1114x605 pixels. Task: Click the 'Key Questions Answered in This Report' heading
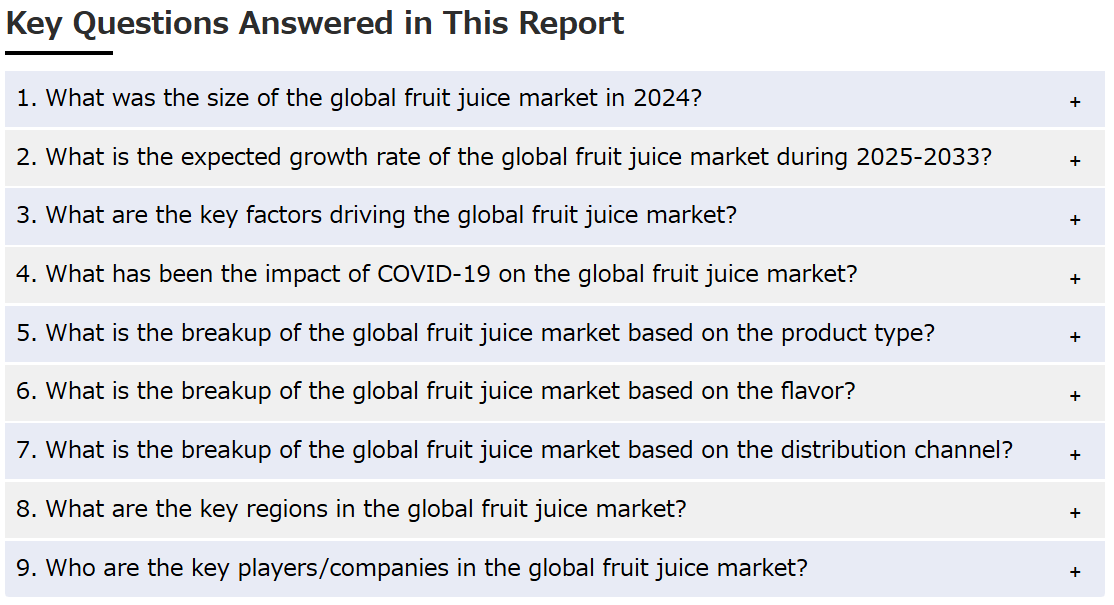[x=315, y=23]
